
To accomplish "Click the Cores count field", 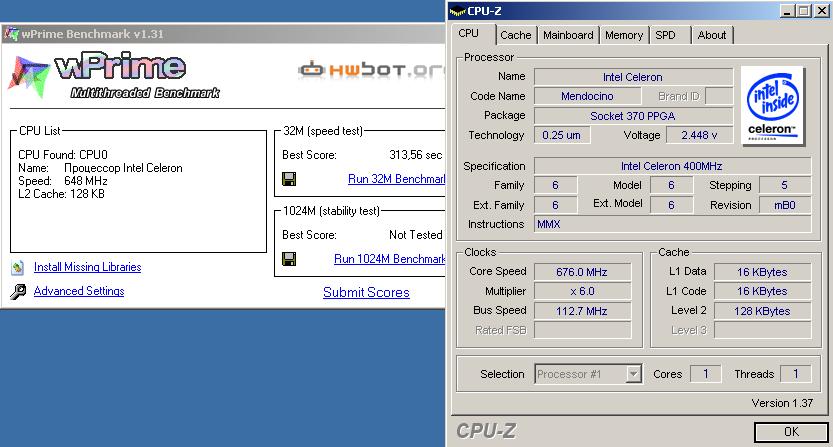I will tap(706, 374).
